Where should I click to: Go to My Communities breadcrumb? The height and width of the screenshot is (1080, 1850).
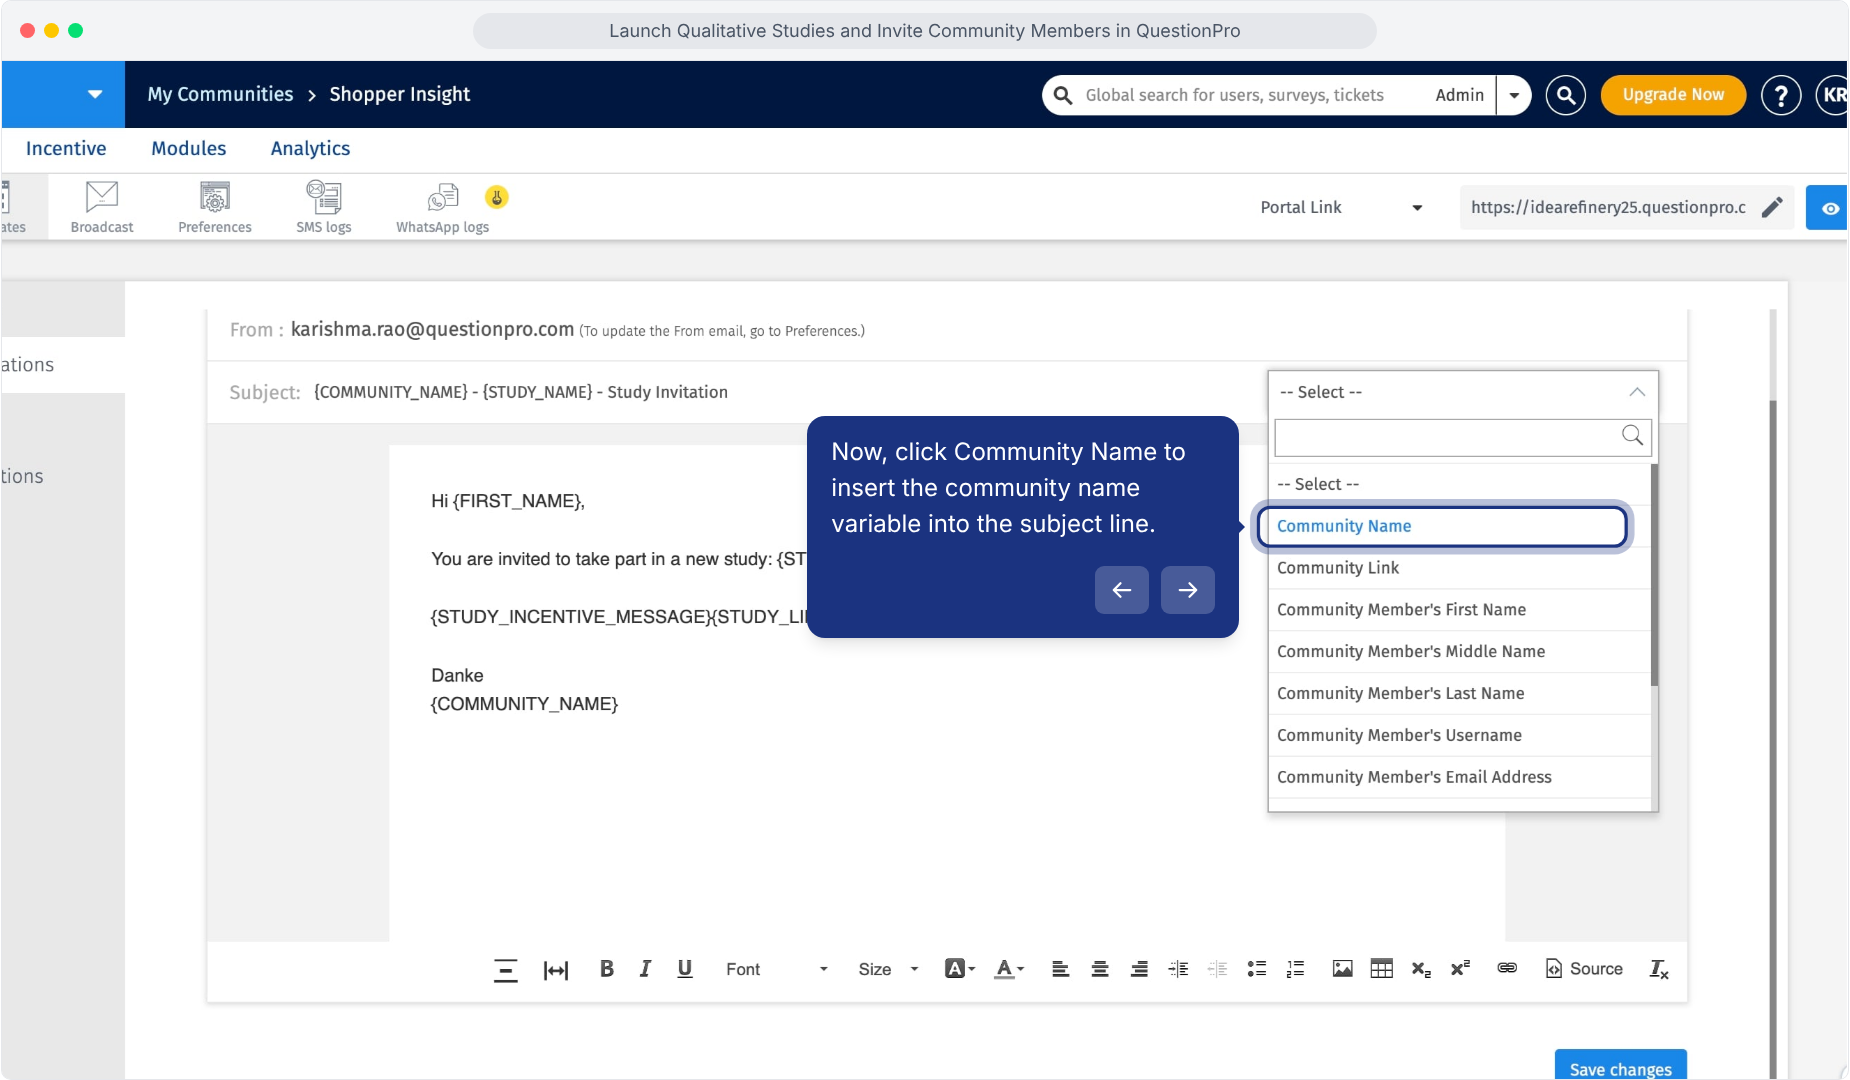(220, 94)
